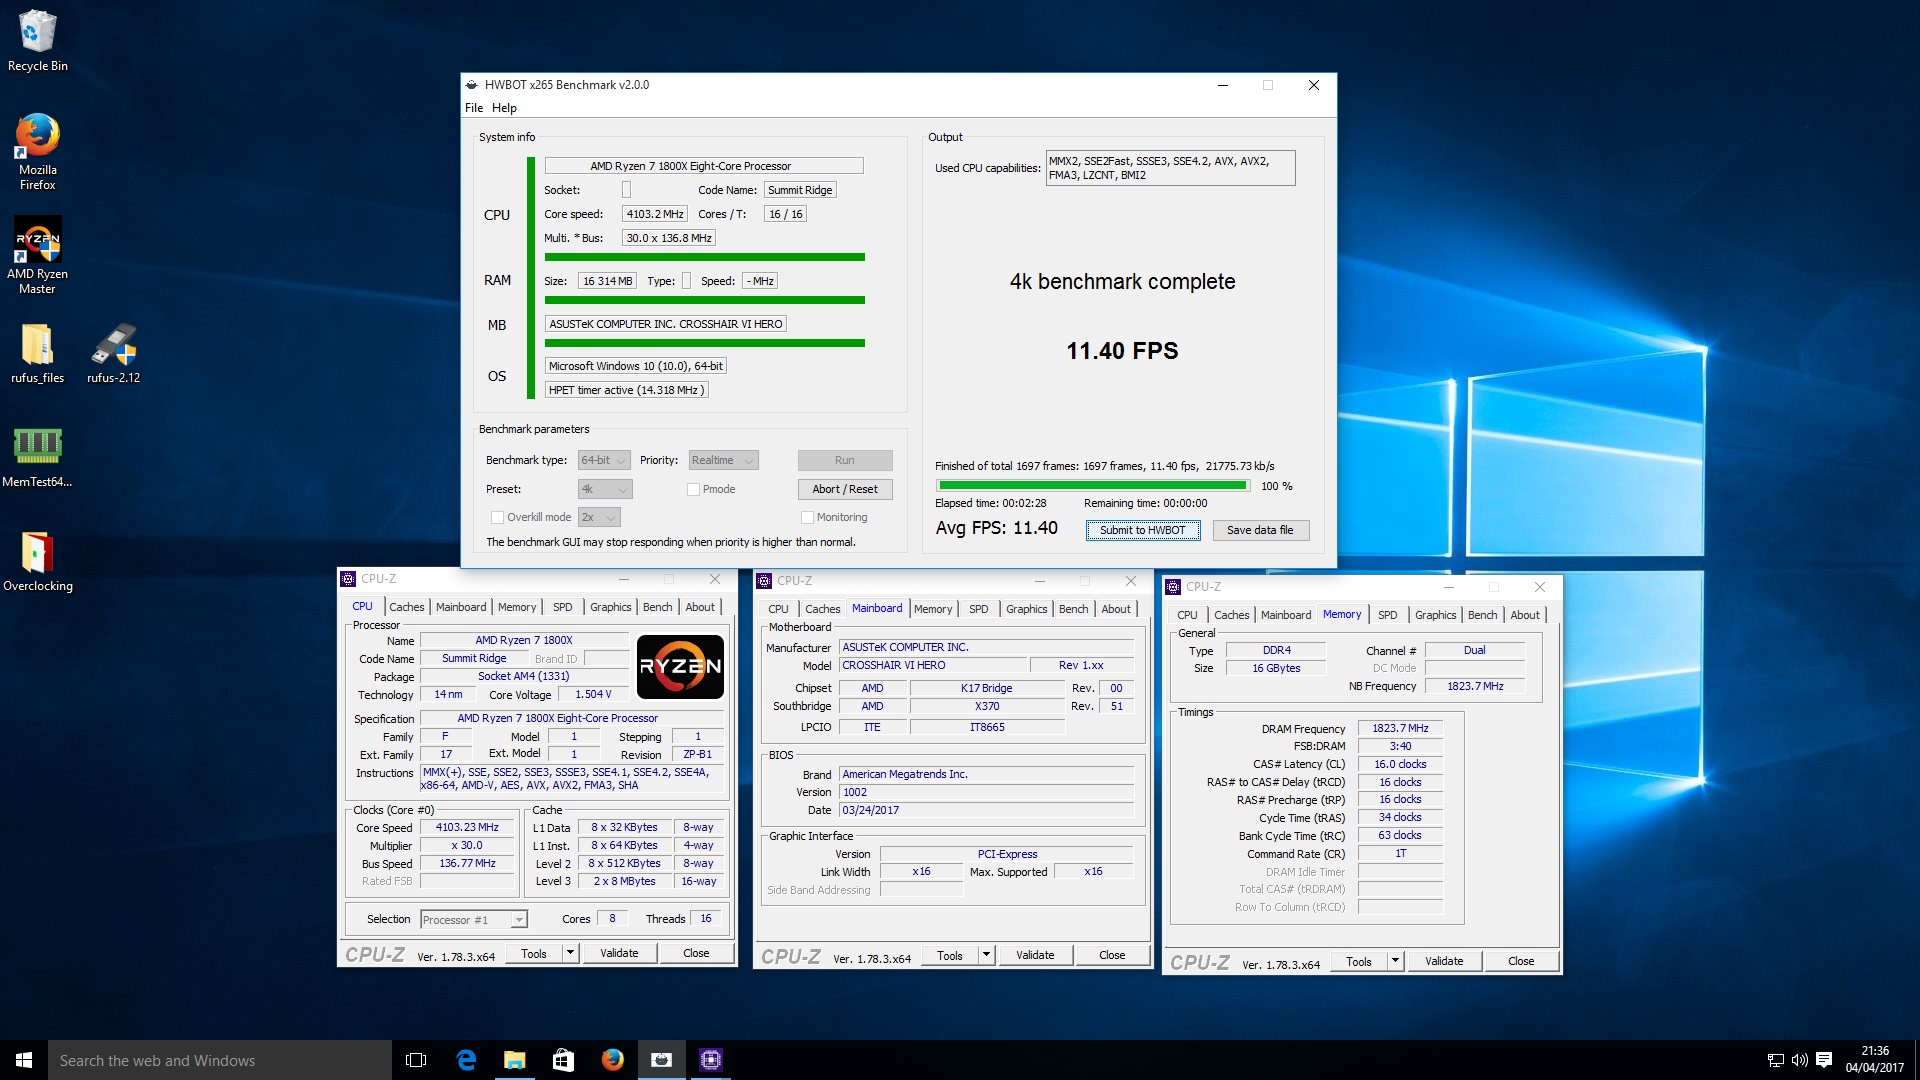The image size is (1920, 1080).
Task: Enable the Monitoring checkbox
Action: coord(807,518)
